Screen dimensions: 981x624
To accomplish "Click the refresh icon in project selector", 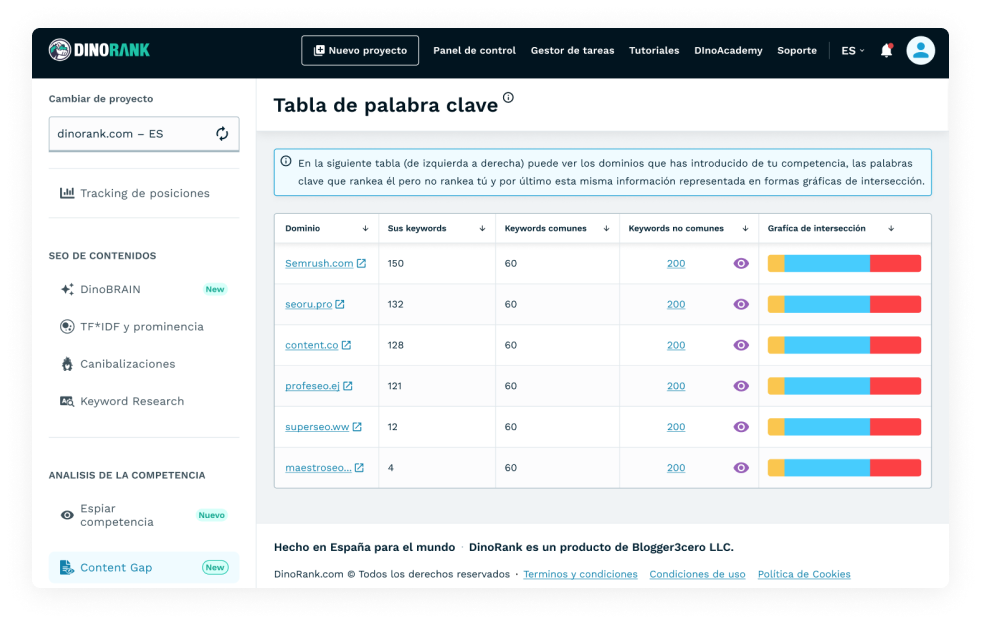I will click(222, 134).
